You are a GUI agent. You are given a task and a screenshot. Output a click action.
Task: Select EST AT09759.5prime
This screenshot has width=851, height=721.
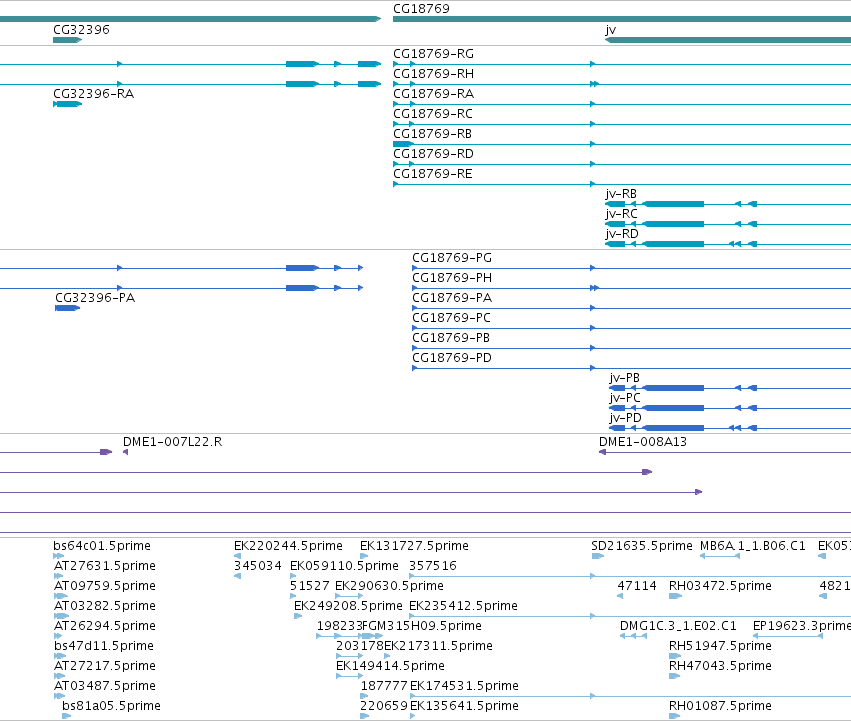(105, 586)
